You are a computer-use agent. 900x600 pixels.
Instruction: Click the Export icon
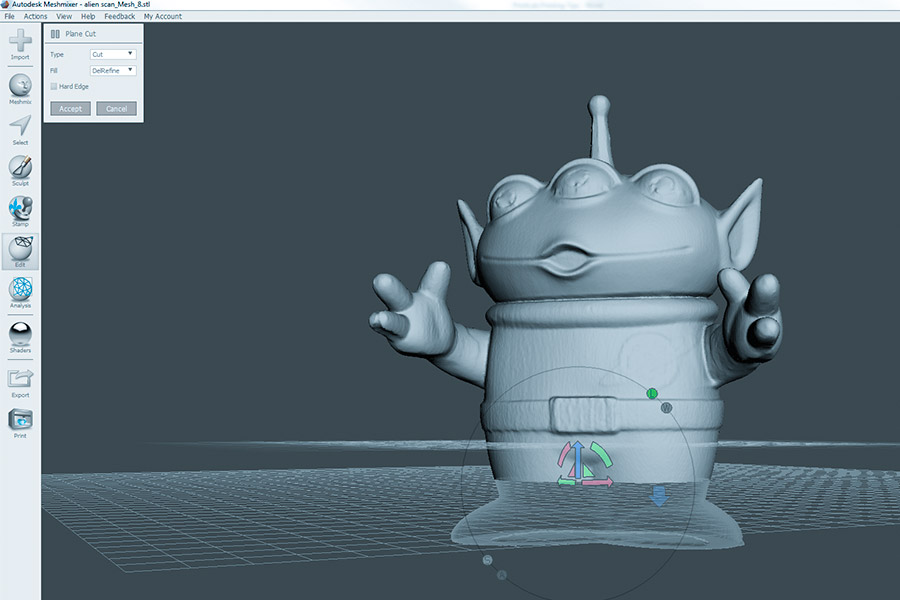click(20, 379)
